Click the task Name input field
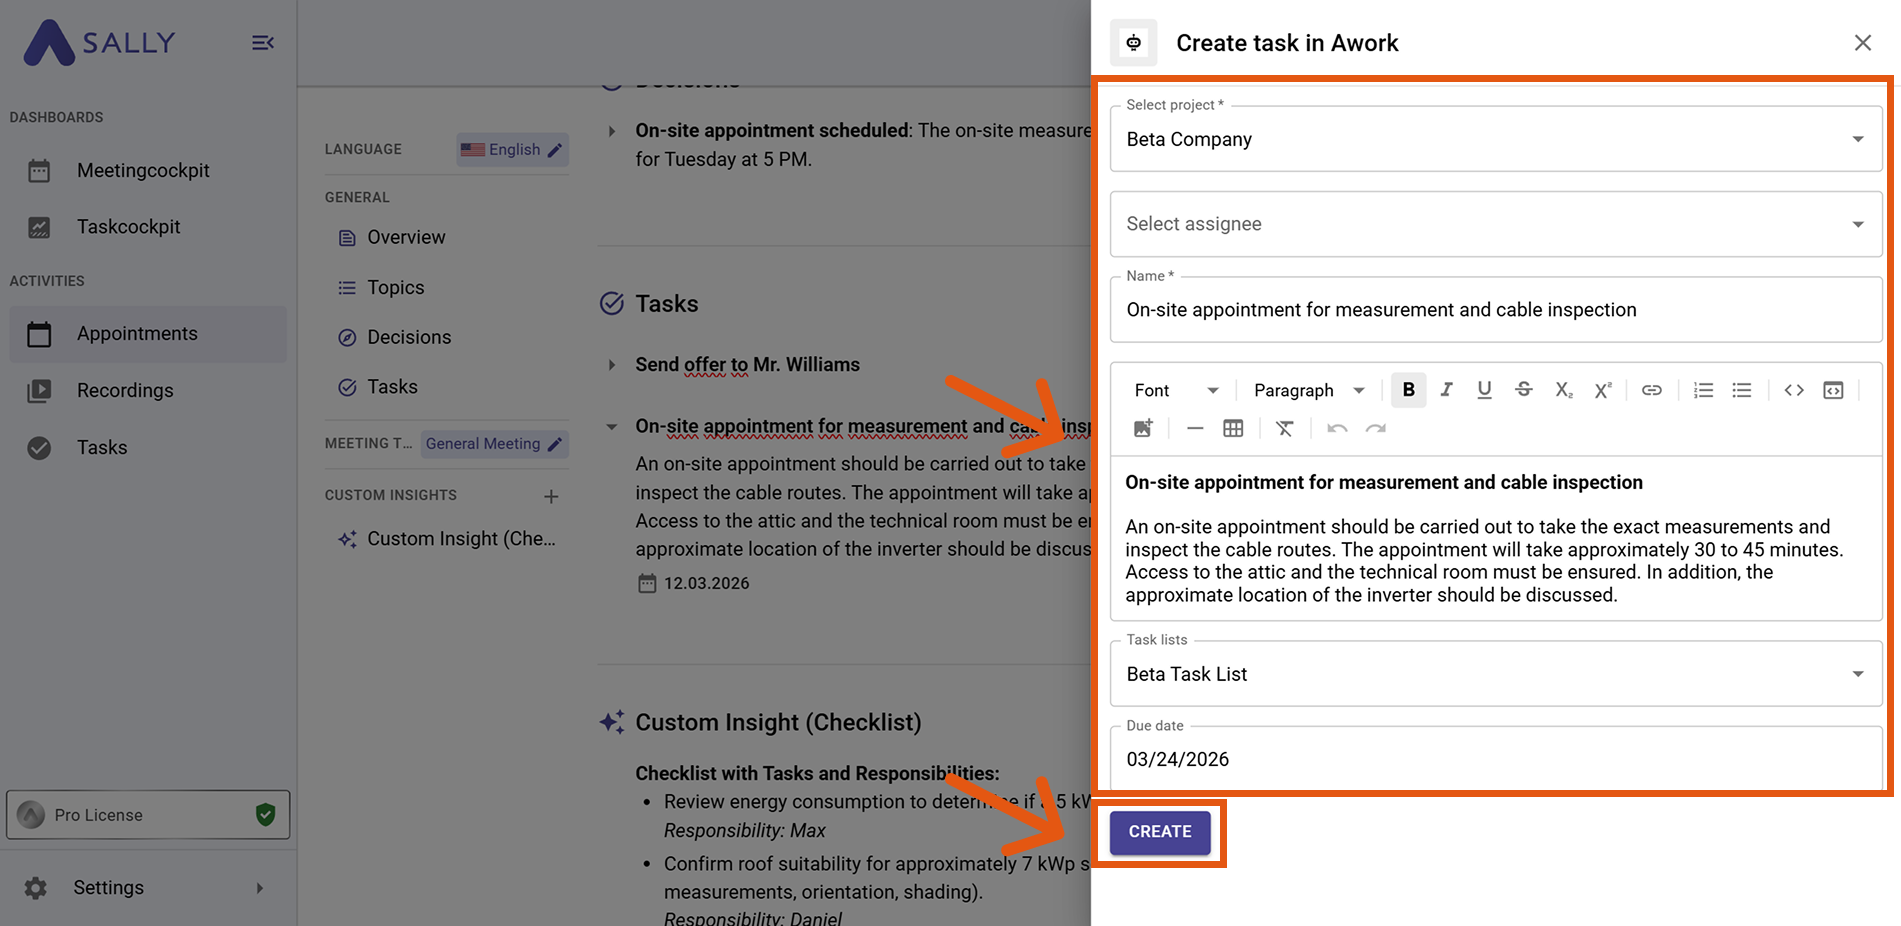This screenshot has width=1901, height=926. (1495, 310)
